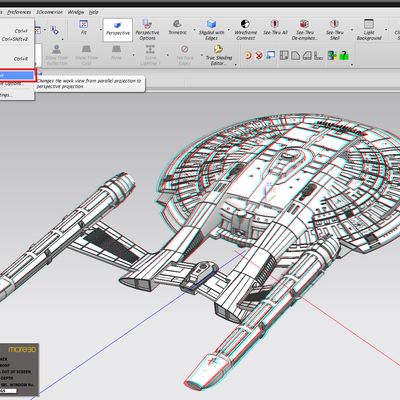Click the white value field in more3D panel
The image size is (400, 400).
[x=8, y=390]
